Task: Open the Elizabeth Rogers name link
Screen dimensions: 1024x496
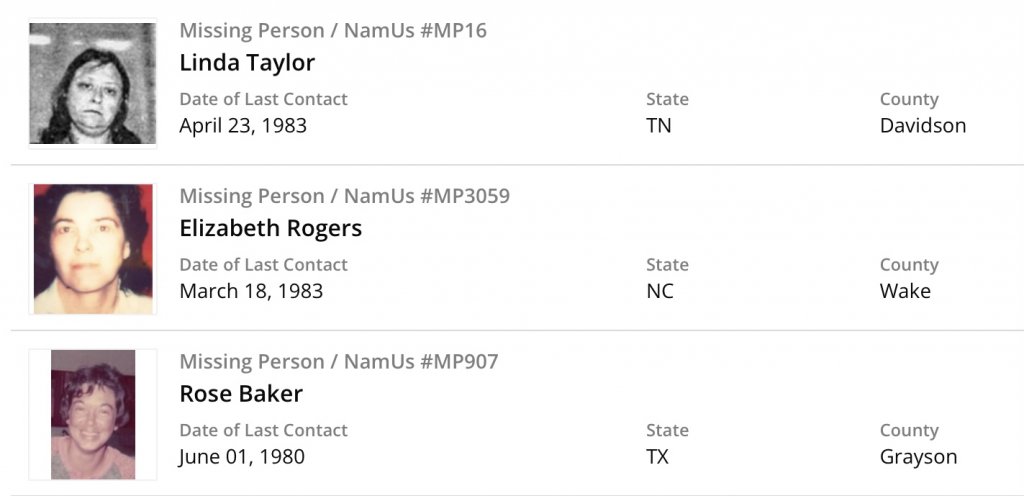Action: tap(270, 228)
